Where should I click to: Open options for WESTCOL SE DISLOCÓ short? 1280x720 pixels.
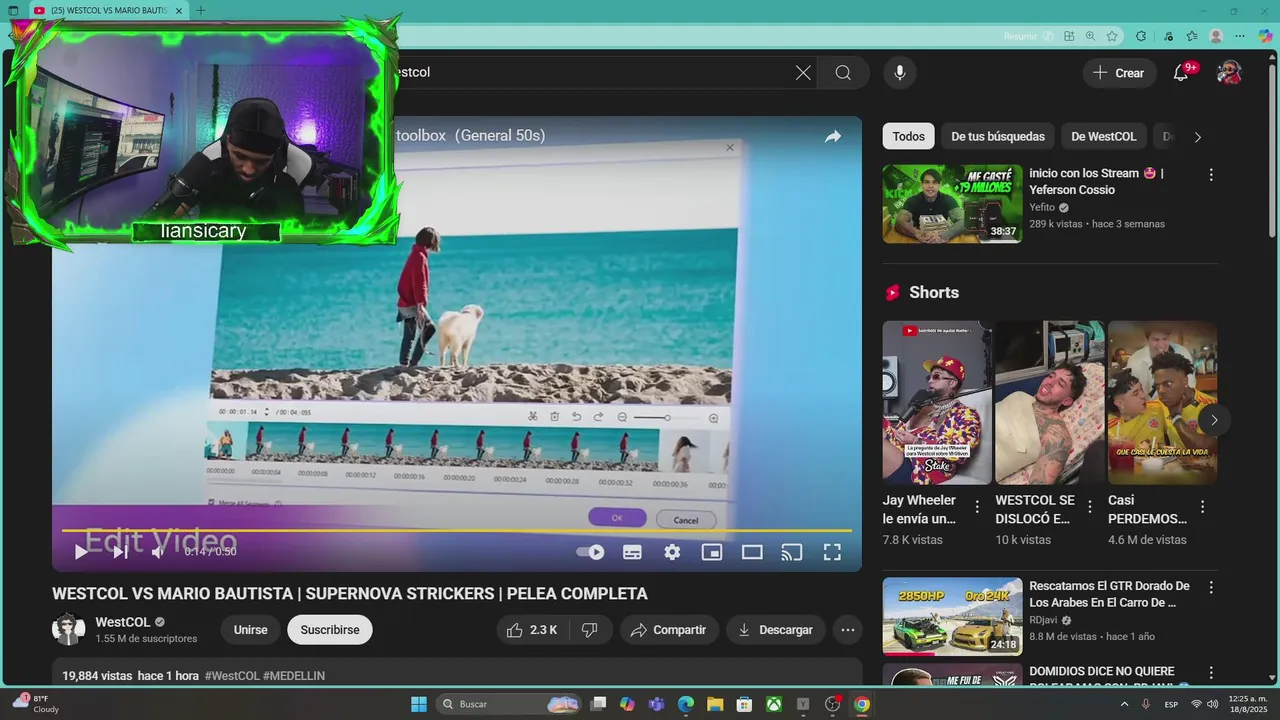[x=1090, y=507]
